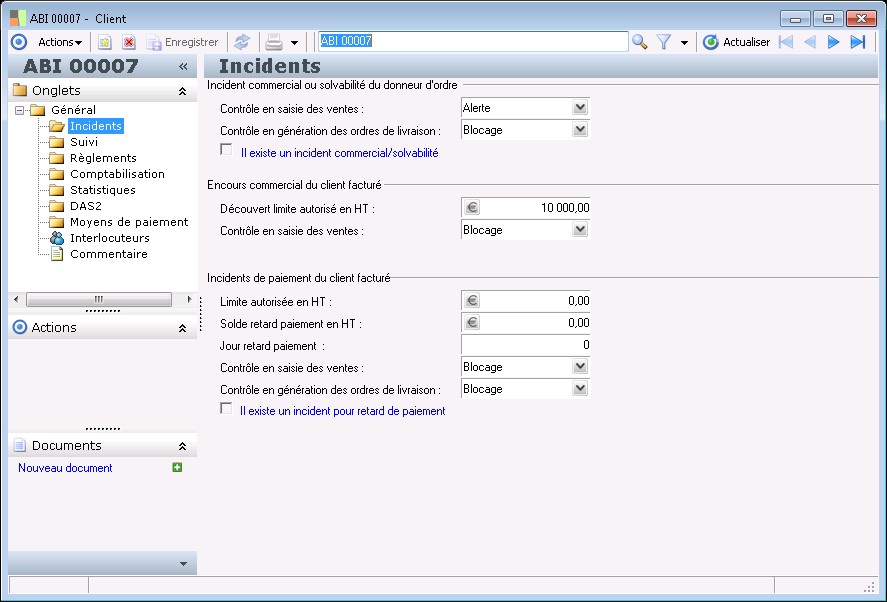Click the magnifier search icon

(x=640, y=42)
